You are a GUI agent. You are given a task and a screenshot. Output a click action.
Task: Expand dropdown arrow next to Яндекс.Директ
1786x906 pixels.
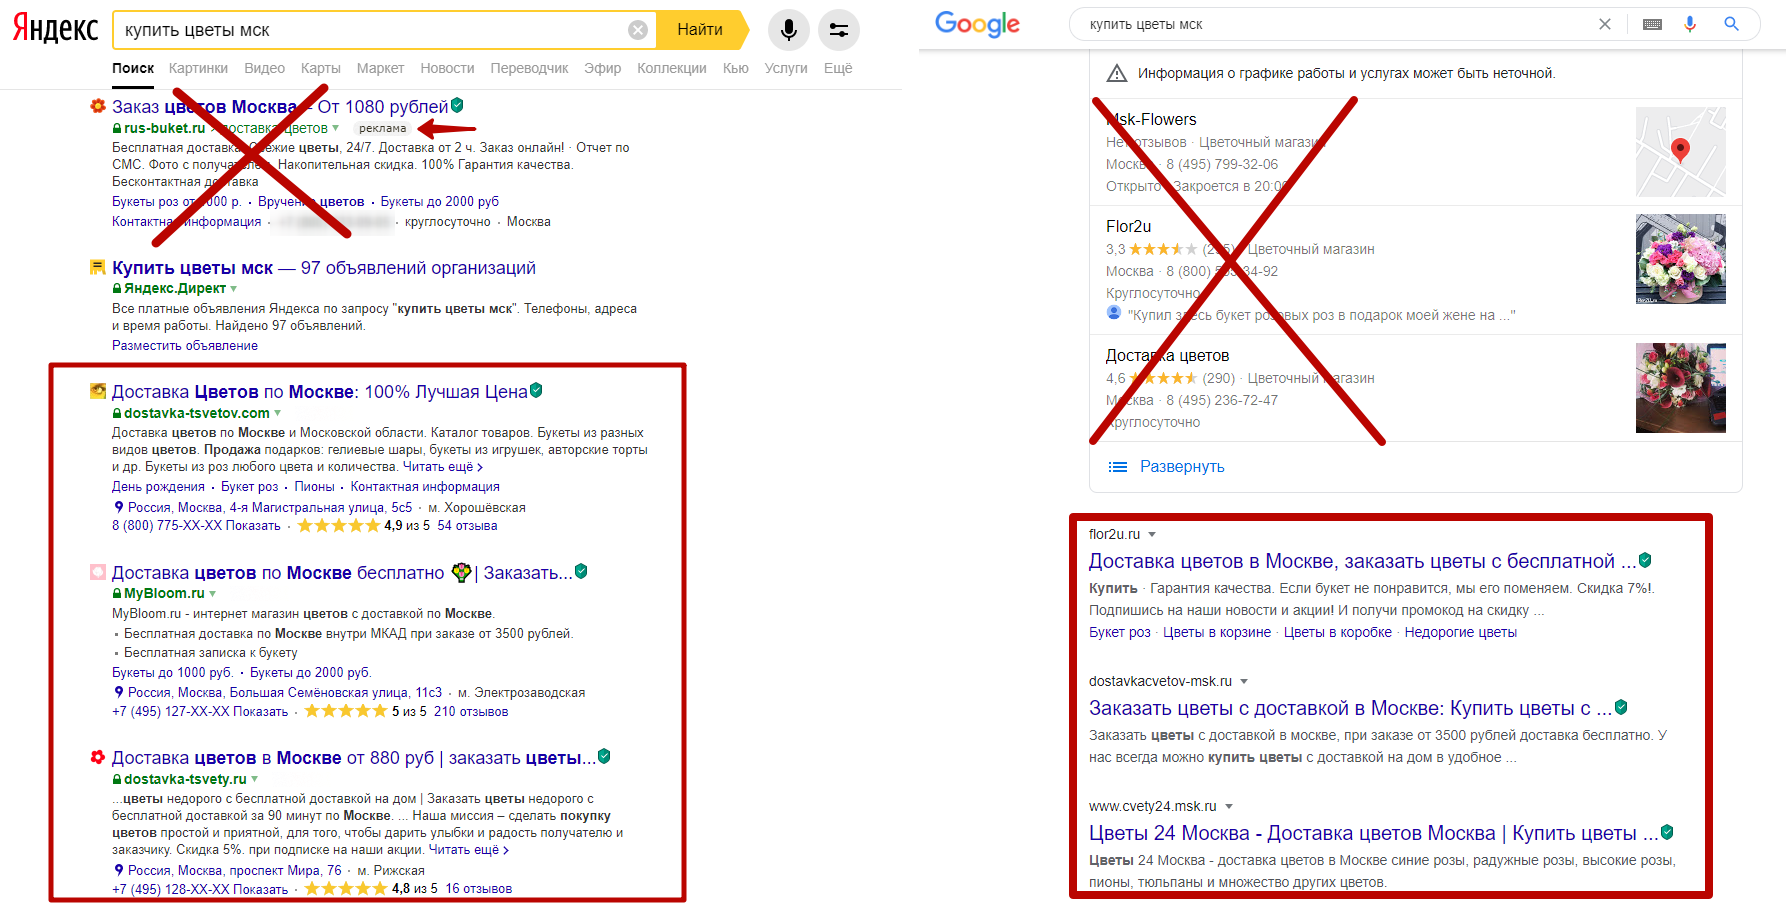234,289
